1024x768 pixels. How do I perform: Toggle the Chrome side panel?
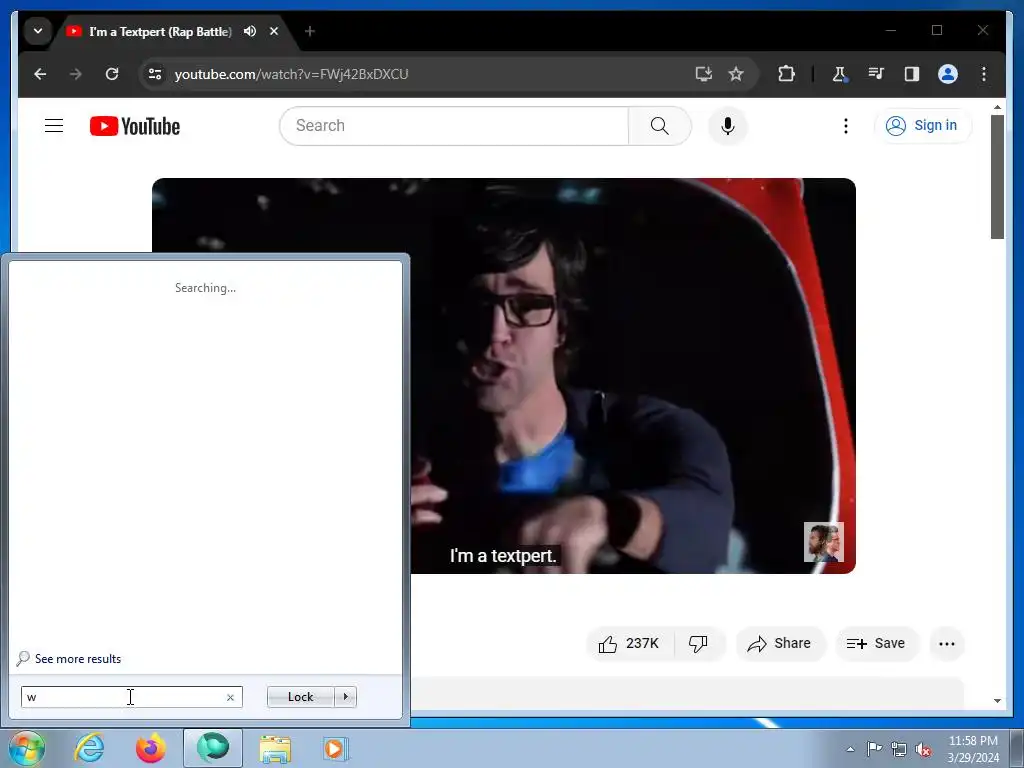912,74
